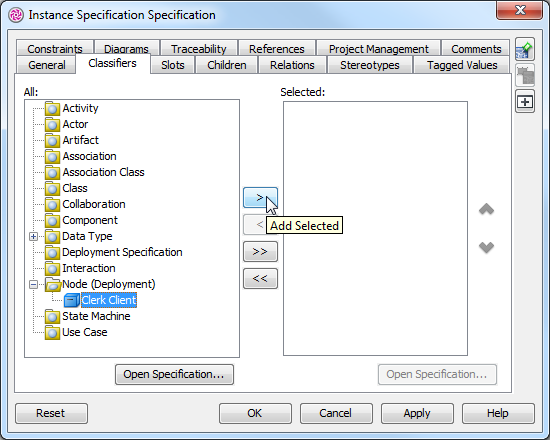
Task: Confirm with the OK button
Action: tap(255, 413)
